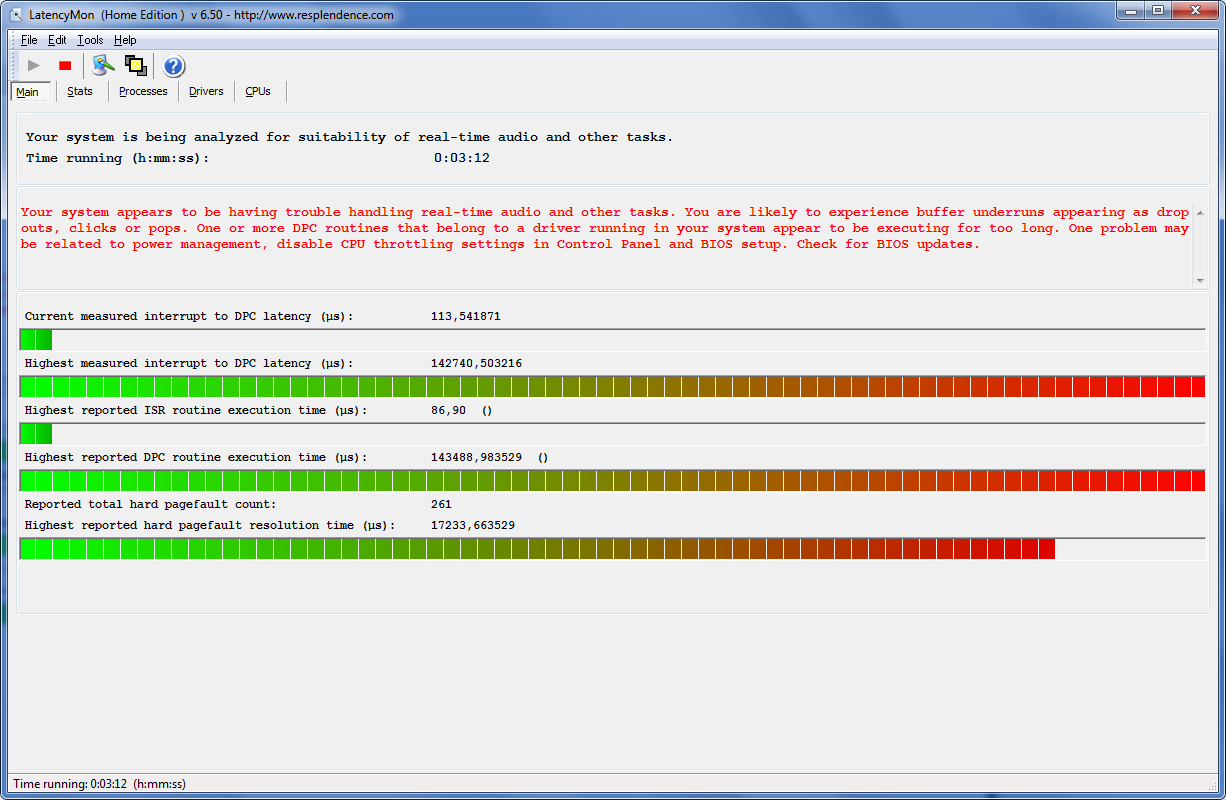The height and width of the screenshot is (800, 1226).
Task: Open the options icon with monitor and pencil
Action: click(x=103, y=66)
